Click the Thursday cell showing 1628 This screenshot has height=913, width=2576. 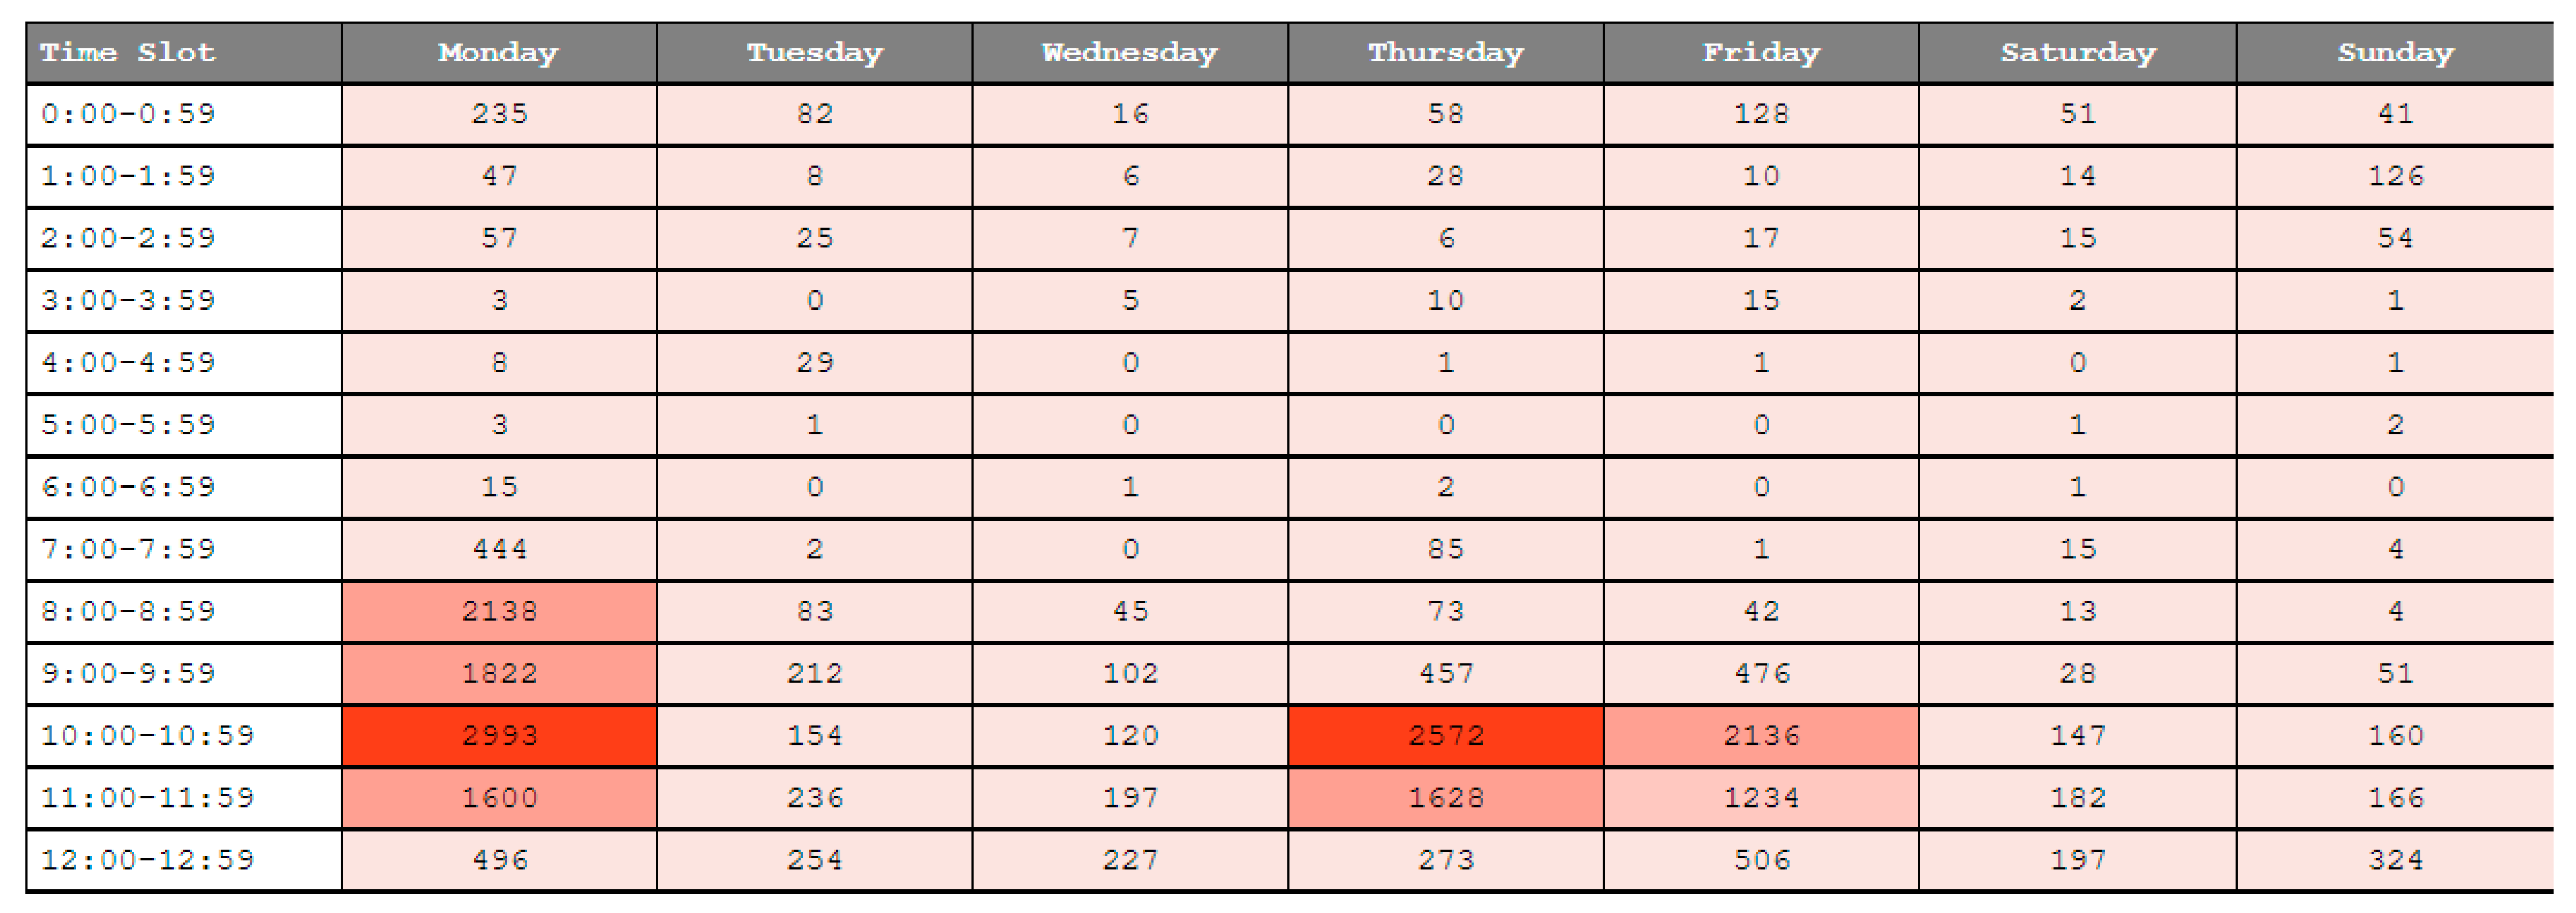[x=1445, y=798]
